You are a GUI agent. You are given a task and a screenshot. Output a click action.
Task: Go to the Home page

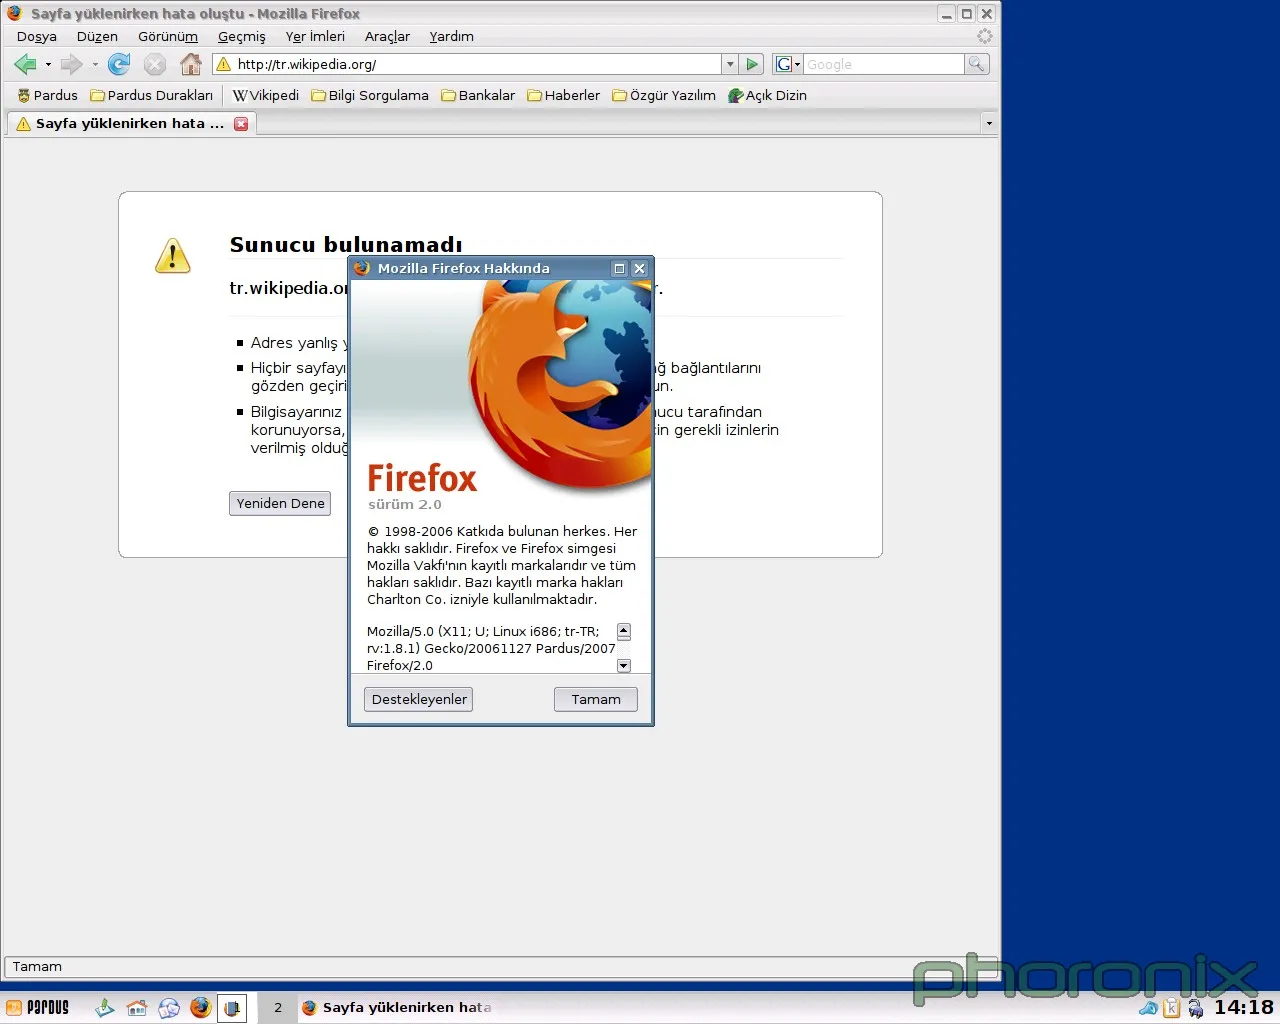click(190, 65)
